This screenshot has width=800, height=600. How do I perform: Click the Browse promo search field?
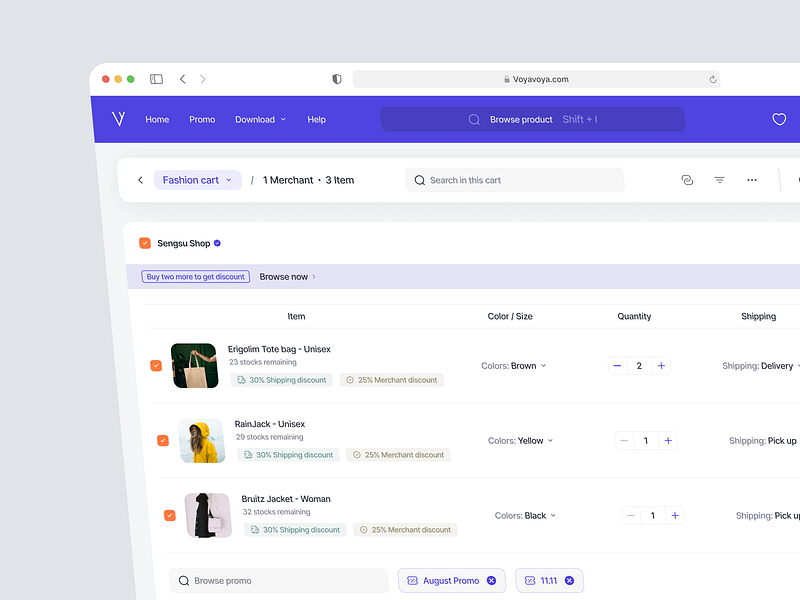point(278,581)
